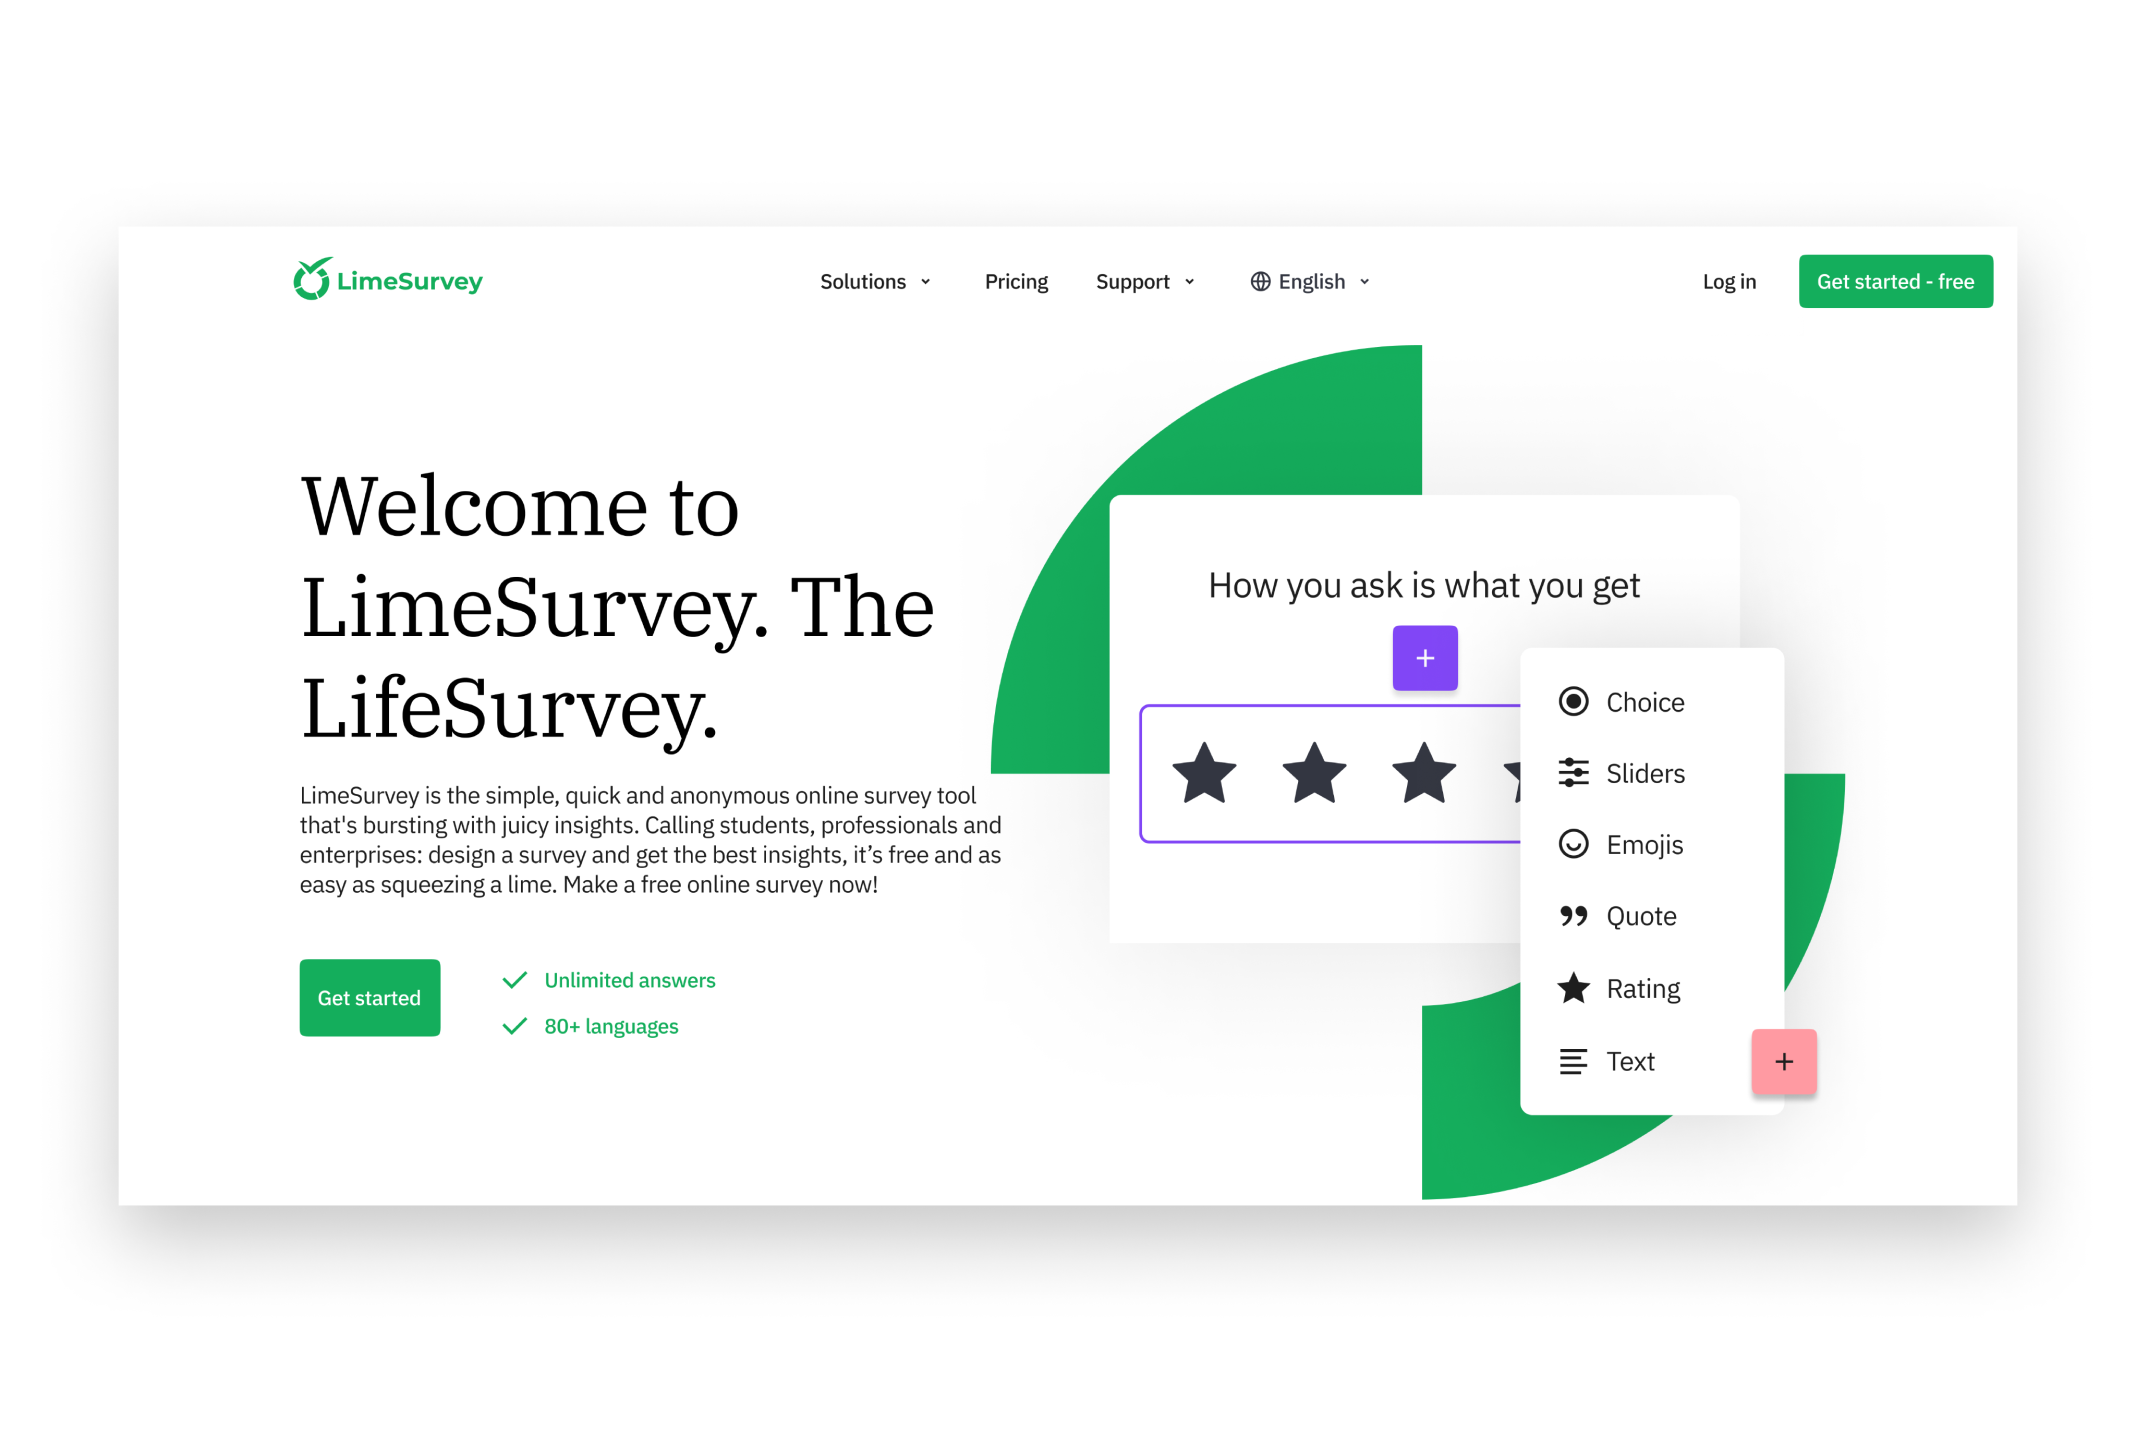2136x1432 pixels.
Task: Click the Pricing navigation menu item
Action: (1014, 280)
